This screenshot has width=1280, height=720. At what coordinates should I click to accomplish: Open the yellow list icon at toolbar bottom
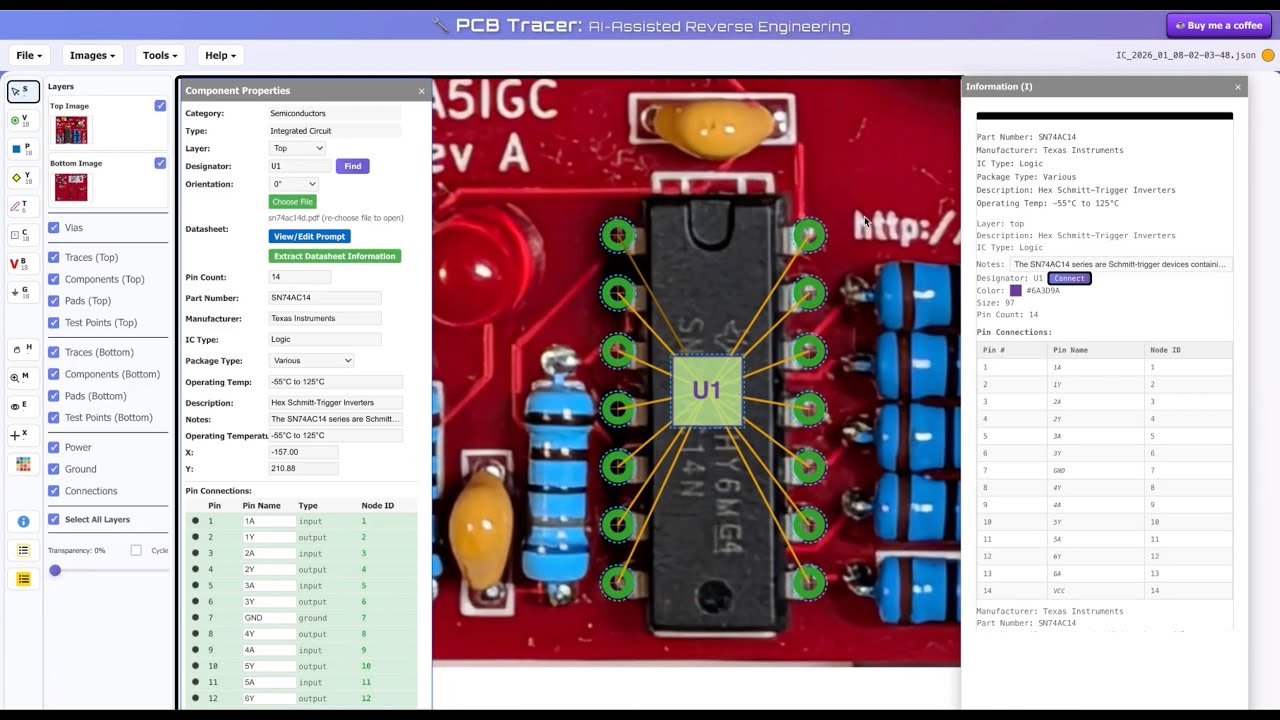pyautogui.click(x=23, y=579)
